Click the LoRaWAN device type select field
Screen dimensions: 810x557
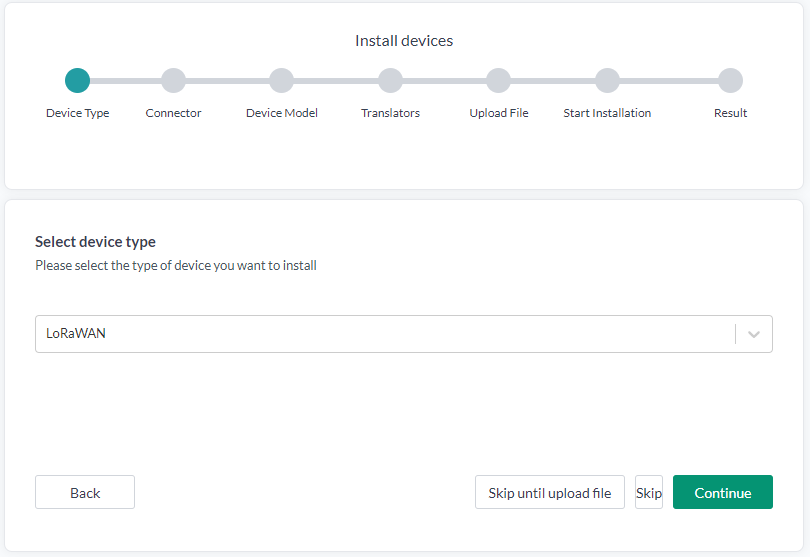coord(404,334)
